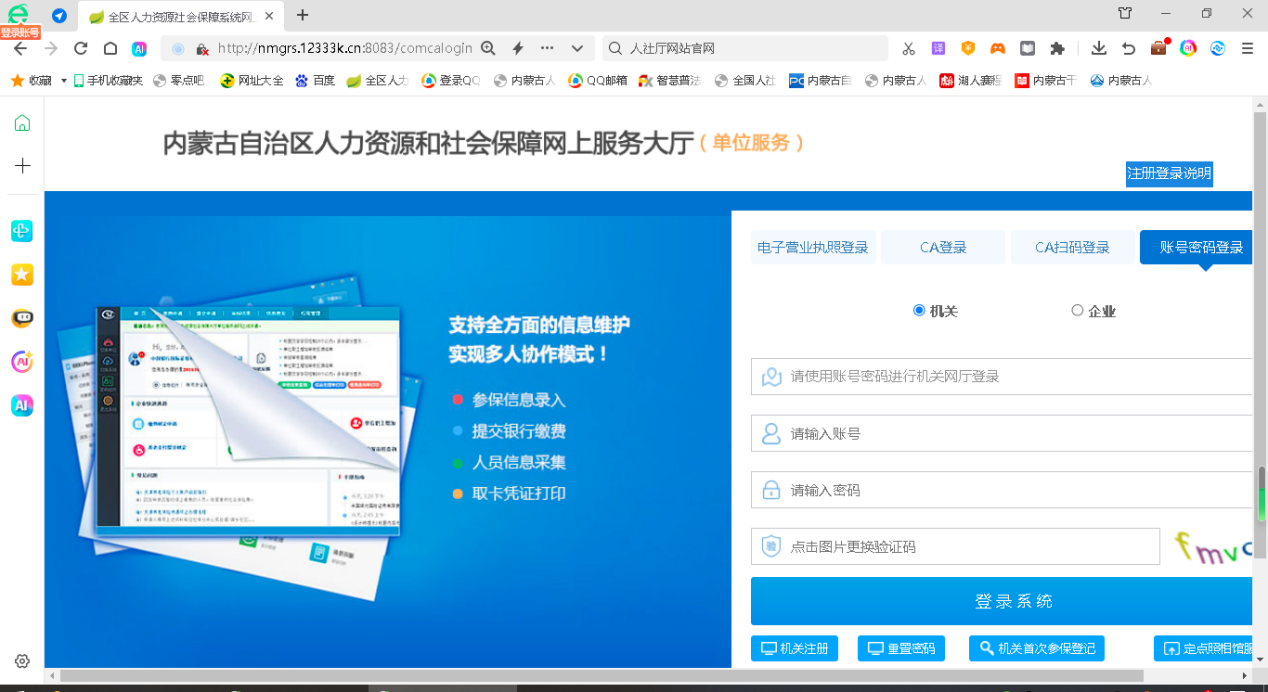This screenshot has width=1268, height=692.
Task: Go to browser home page icon
Action: [x=111, y=48]
